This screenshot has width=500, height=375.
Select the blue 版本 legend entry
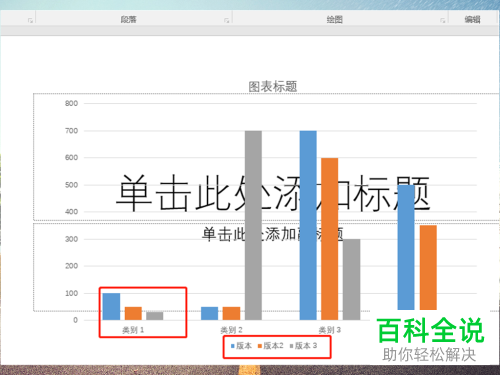pyautogui.click(x=241, y=346)
